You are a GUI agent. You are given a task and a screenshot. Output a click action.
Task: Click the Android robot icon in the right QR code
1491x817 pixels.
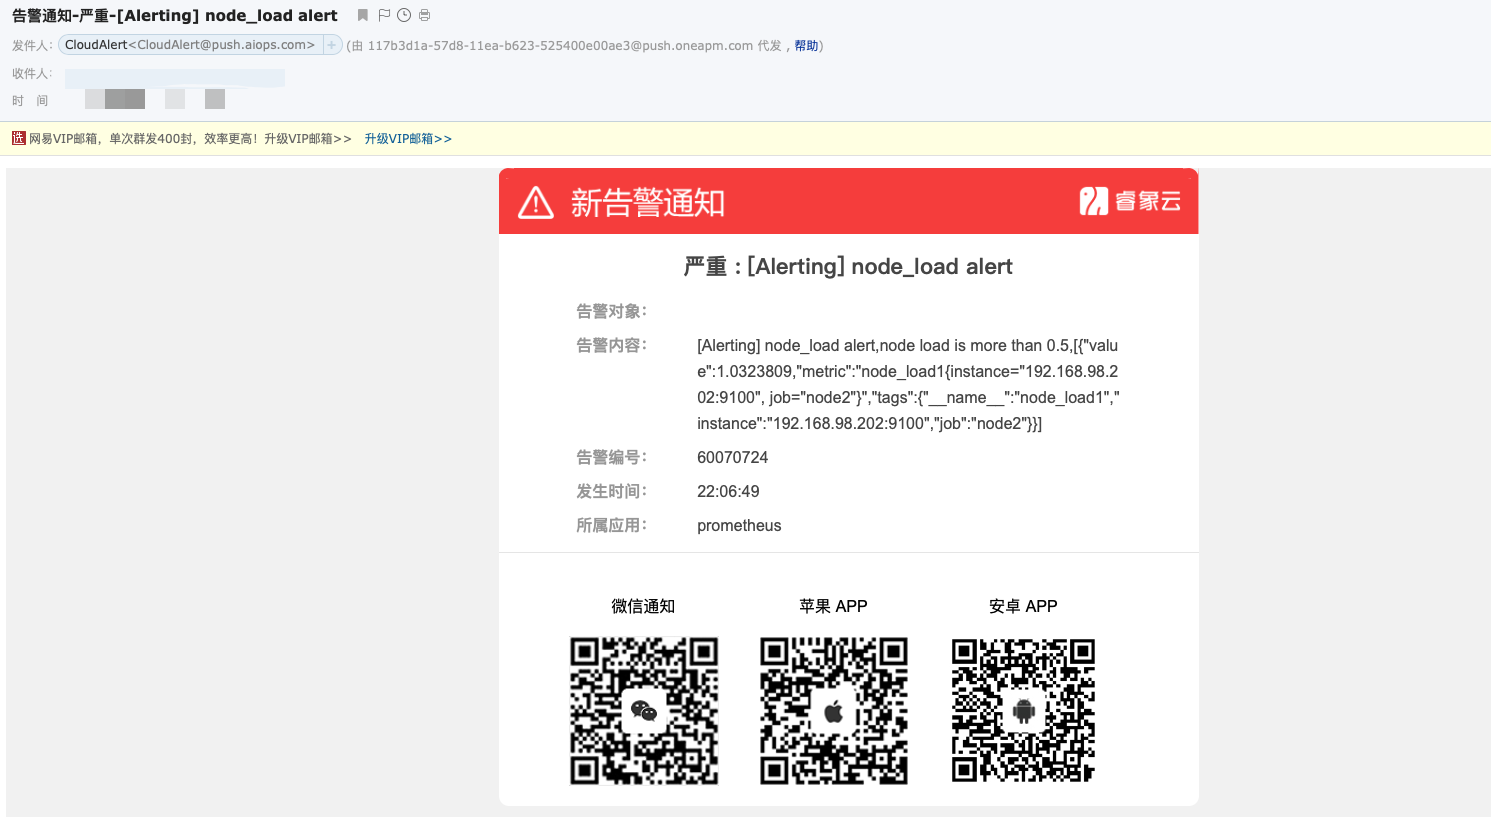click(1023, 710)
